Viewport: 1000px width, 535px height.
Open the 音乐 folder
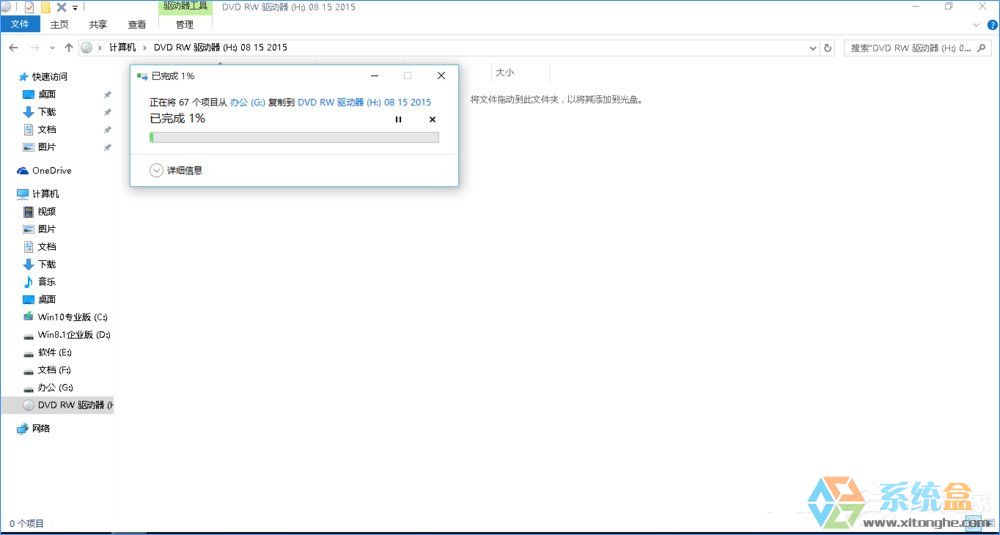(x=47, y=282)
